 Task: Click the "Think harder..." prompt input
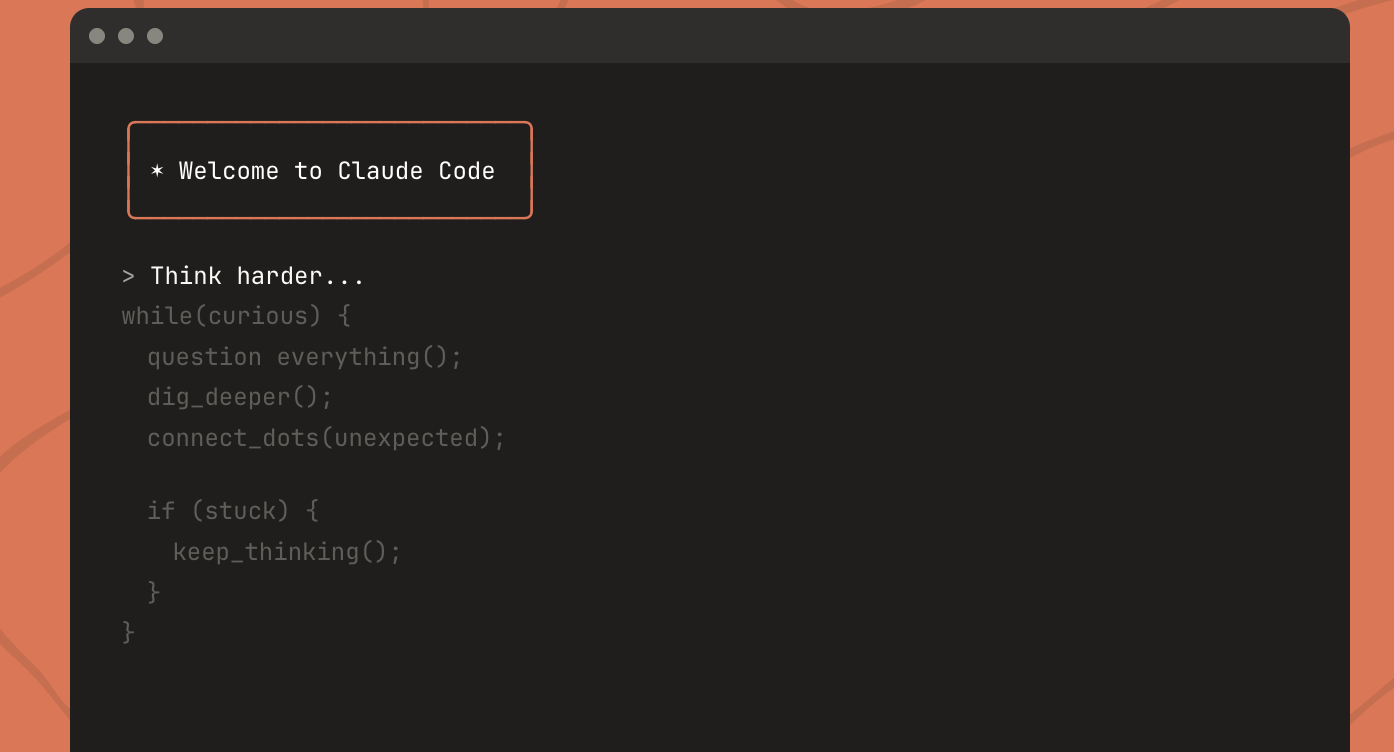pos(258,277)
